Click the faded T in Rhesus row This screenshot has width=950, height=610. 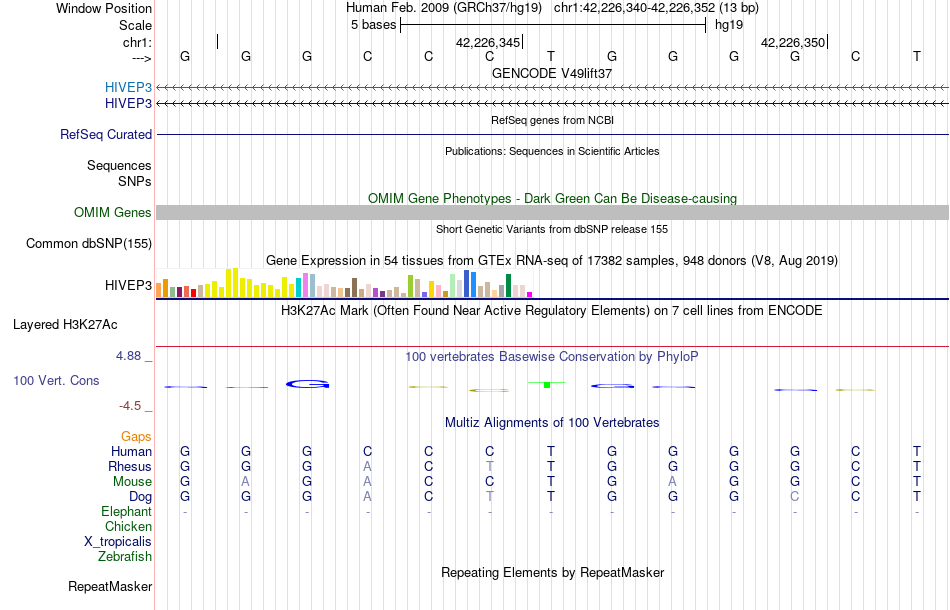(x=490, y=467)
